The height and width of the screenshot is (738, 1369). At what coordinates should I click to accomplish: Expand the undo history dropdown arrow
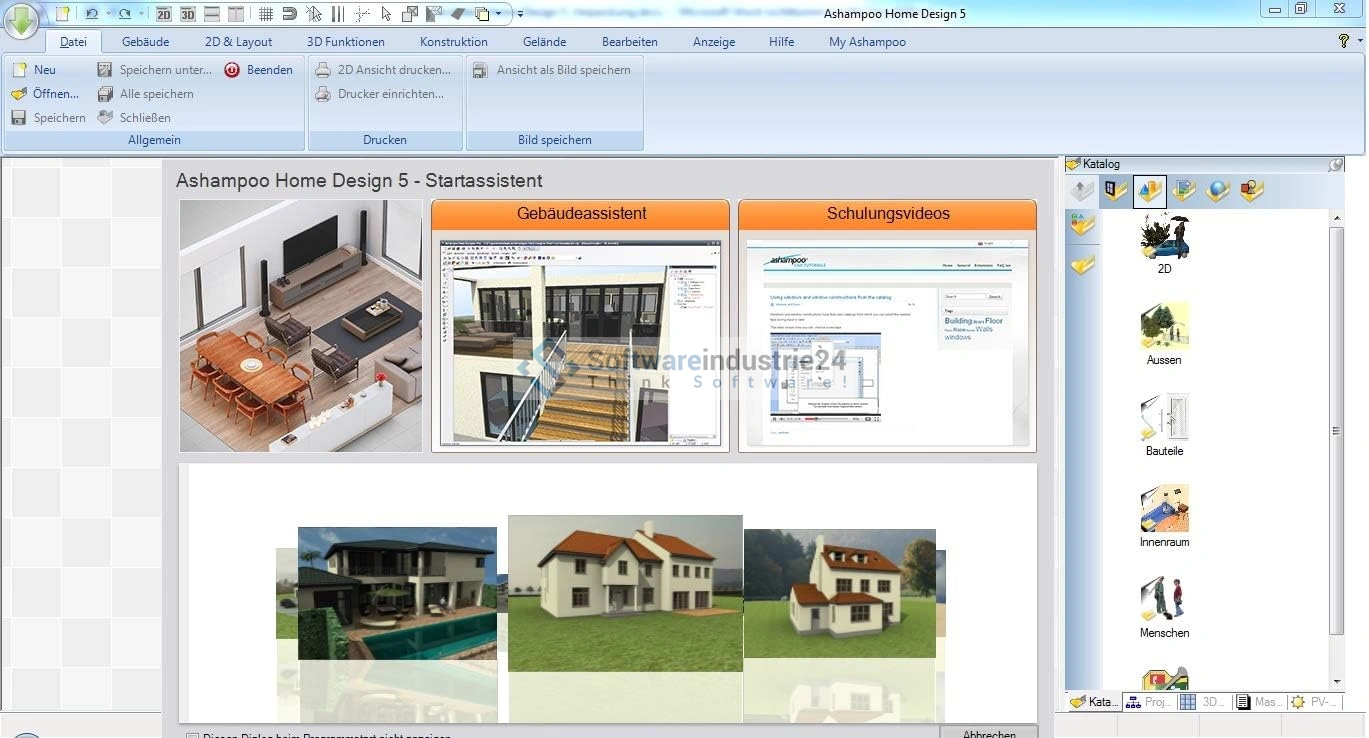[107, 14]
